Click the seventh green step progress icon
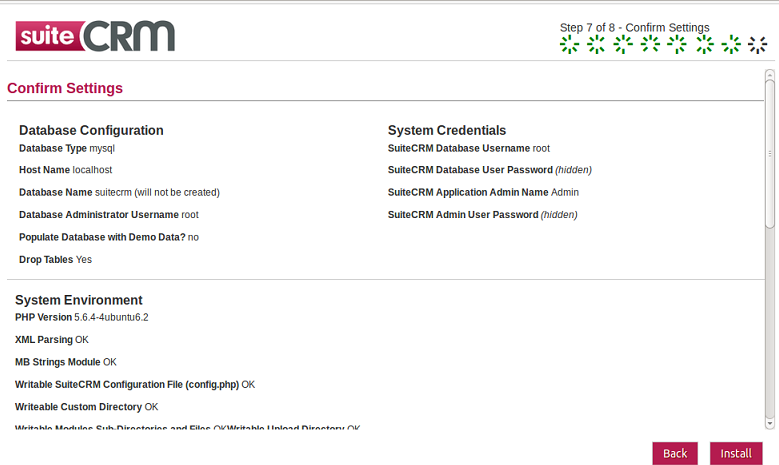This screenshot has width=779, height=465. [731, 44]
